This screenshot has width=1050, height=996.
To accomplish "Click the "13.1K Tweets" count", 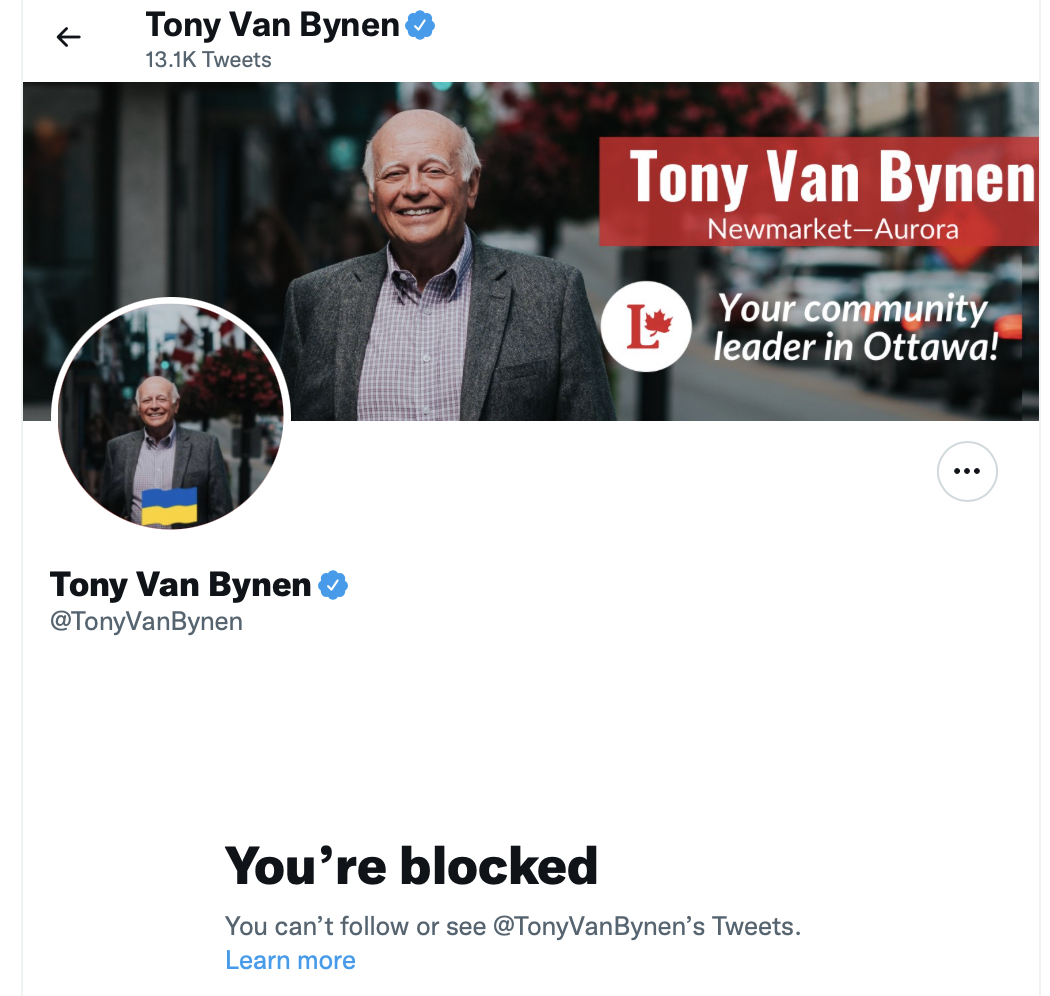I will (208, 60).
